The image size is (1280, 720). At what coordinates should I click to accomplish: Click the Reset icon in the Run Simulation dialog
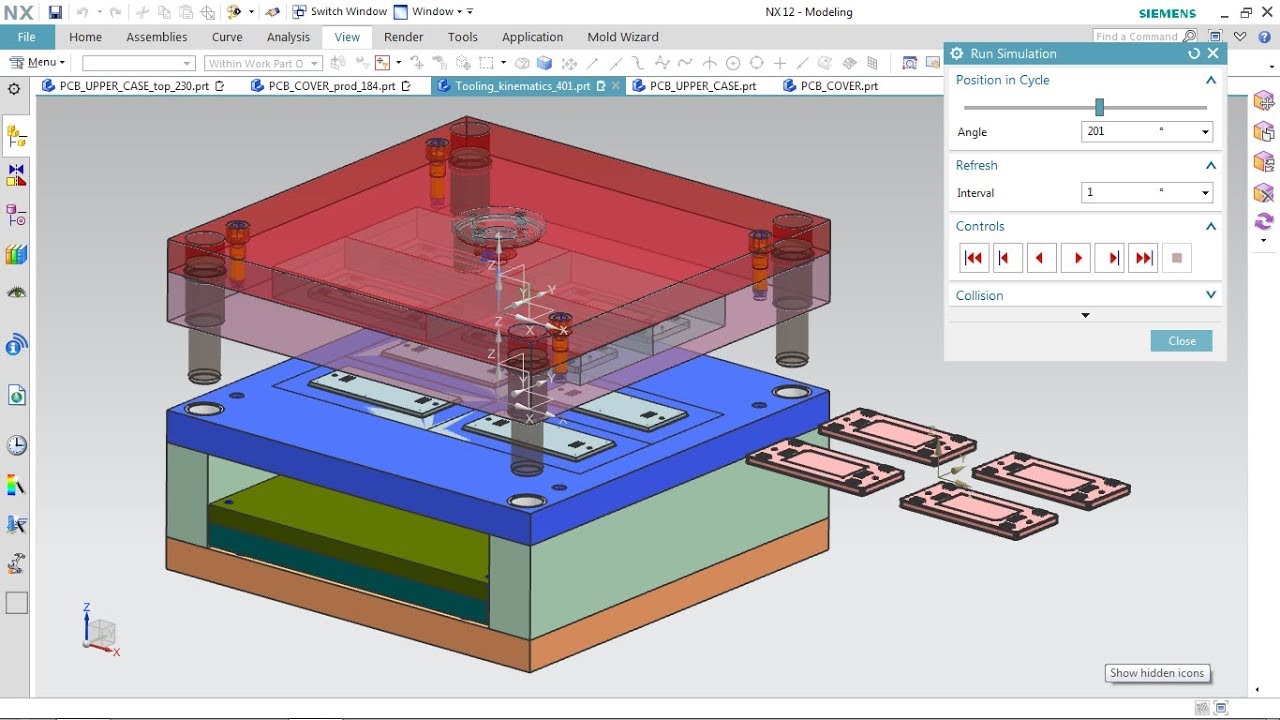coord(1194,54)
